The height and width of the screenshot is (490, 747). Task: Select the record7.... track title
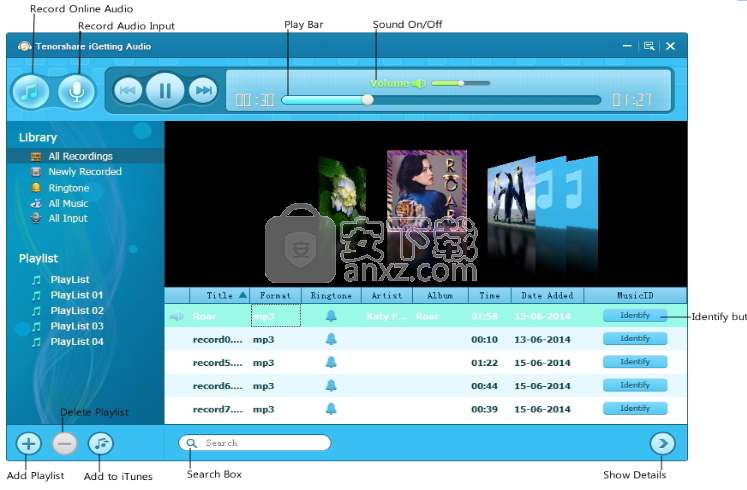click(218, 410)
